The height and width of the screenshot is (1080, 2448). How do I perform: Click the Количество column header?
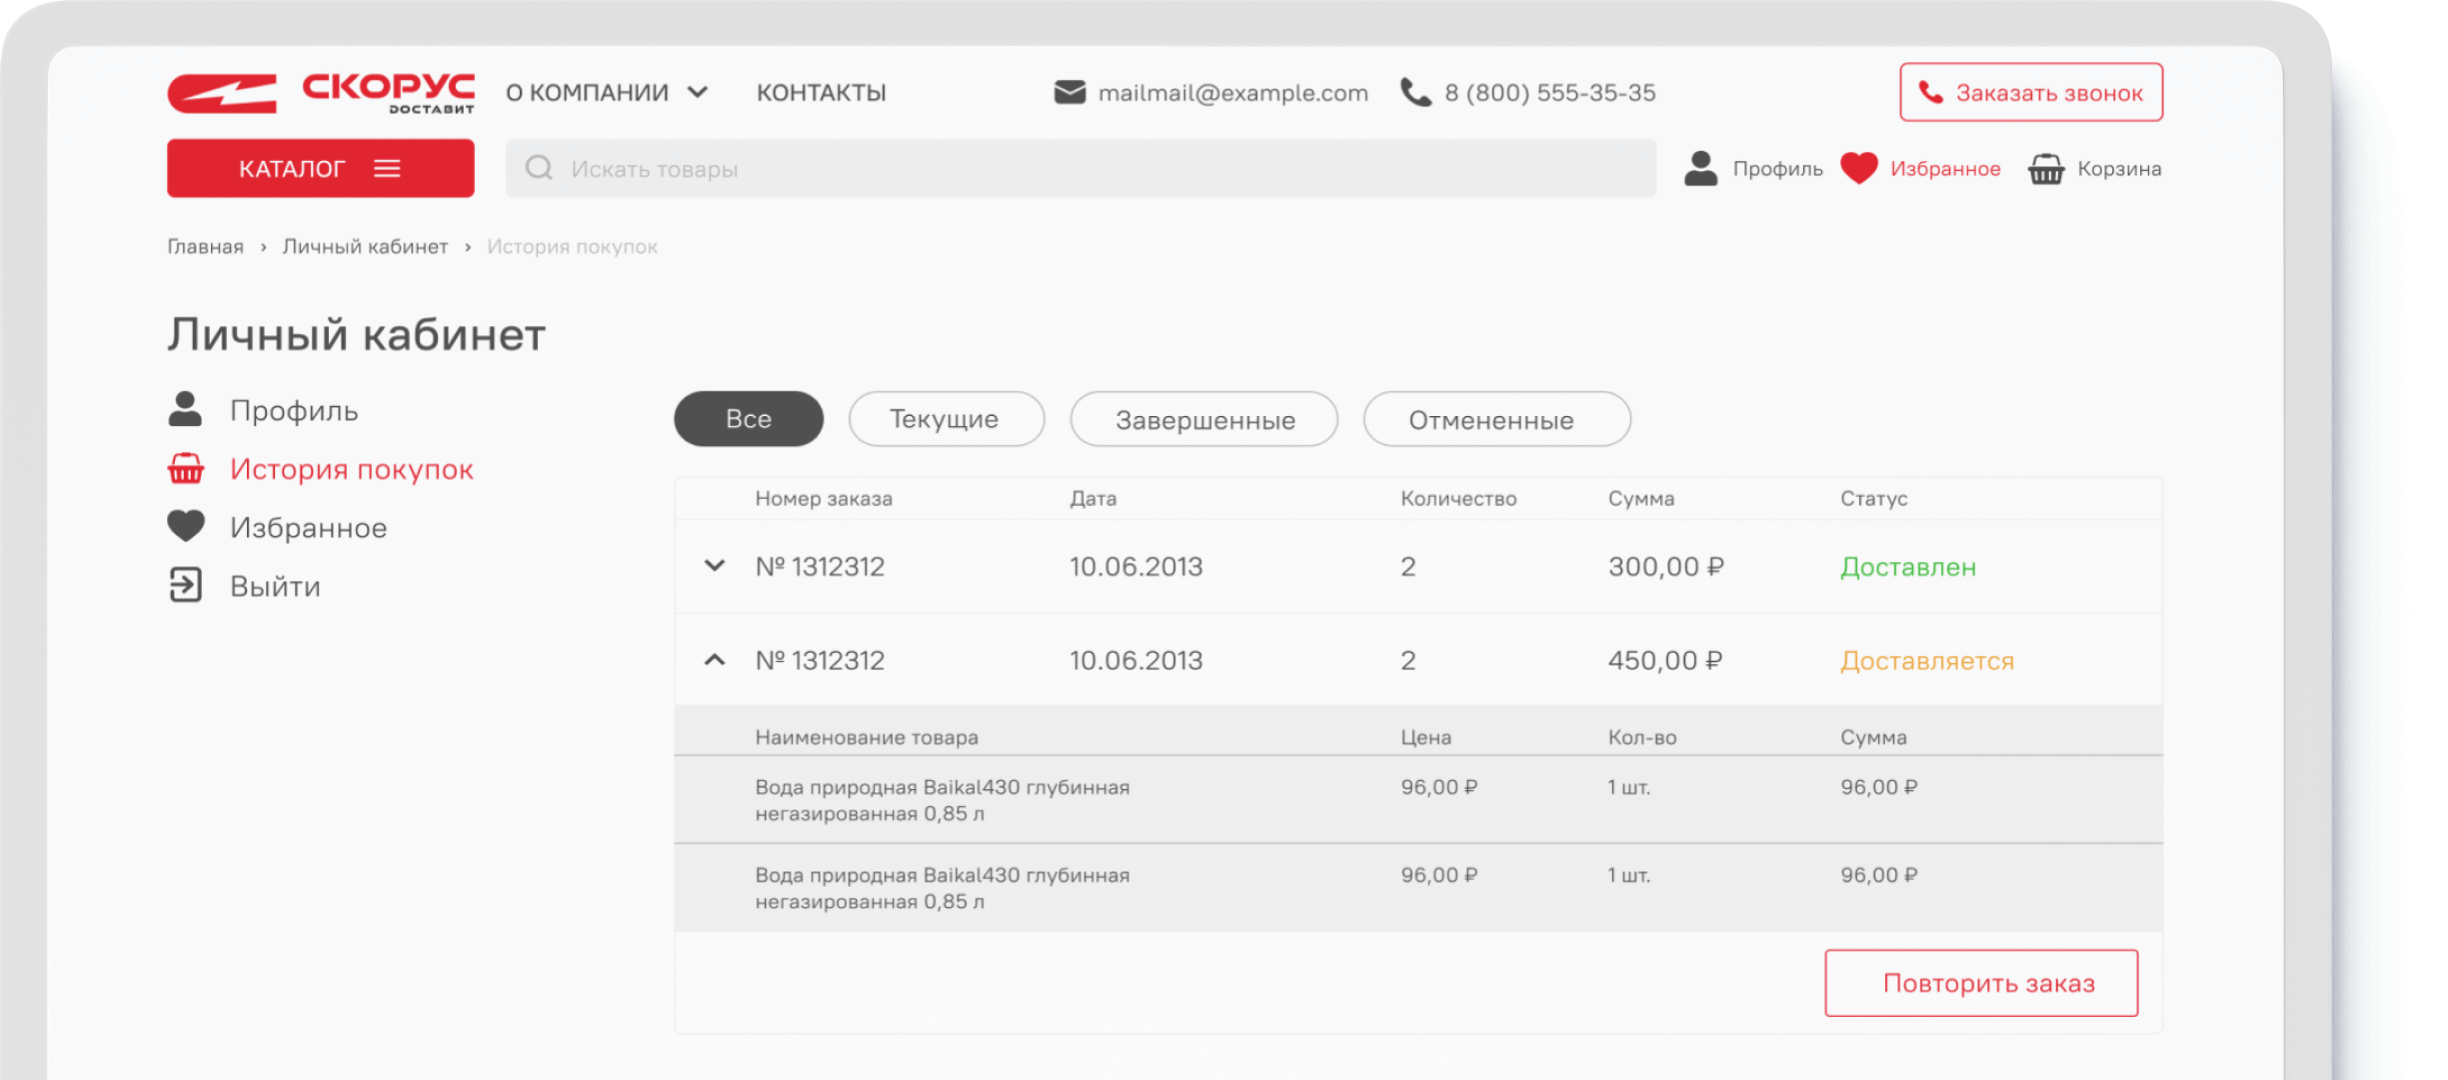1458,498
